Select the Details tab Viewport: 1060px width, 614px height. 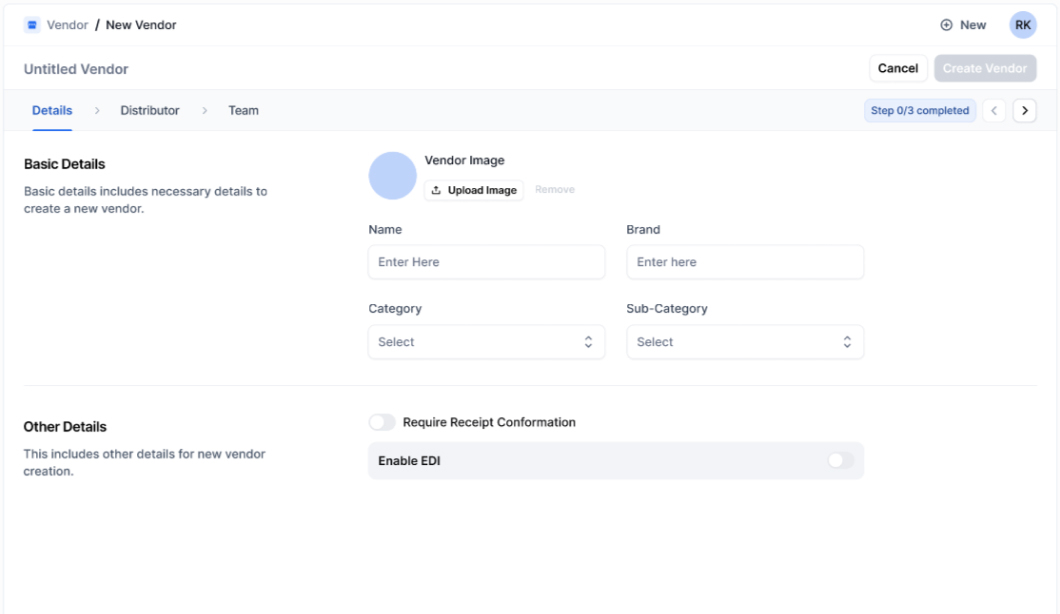click(x=52, y=111)
